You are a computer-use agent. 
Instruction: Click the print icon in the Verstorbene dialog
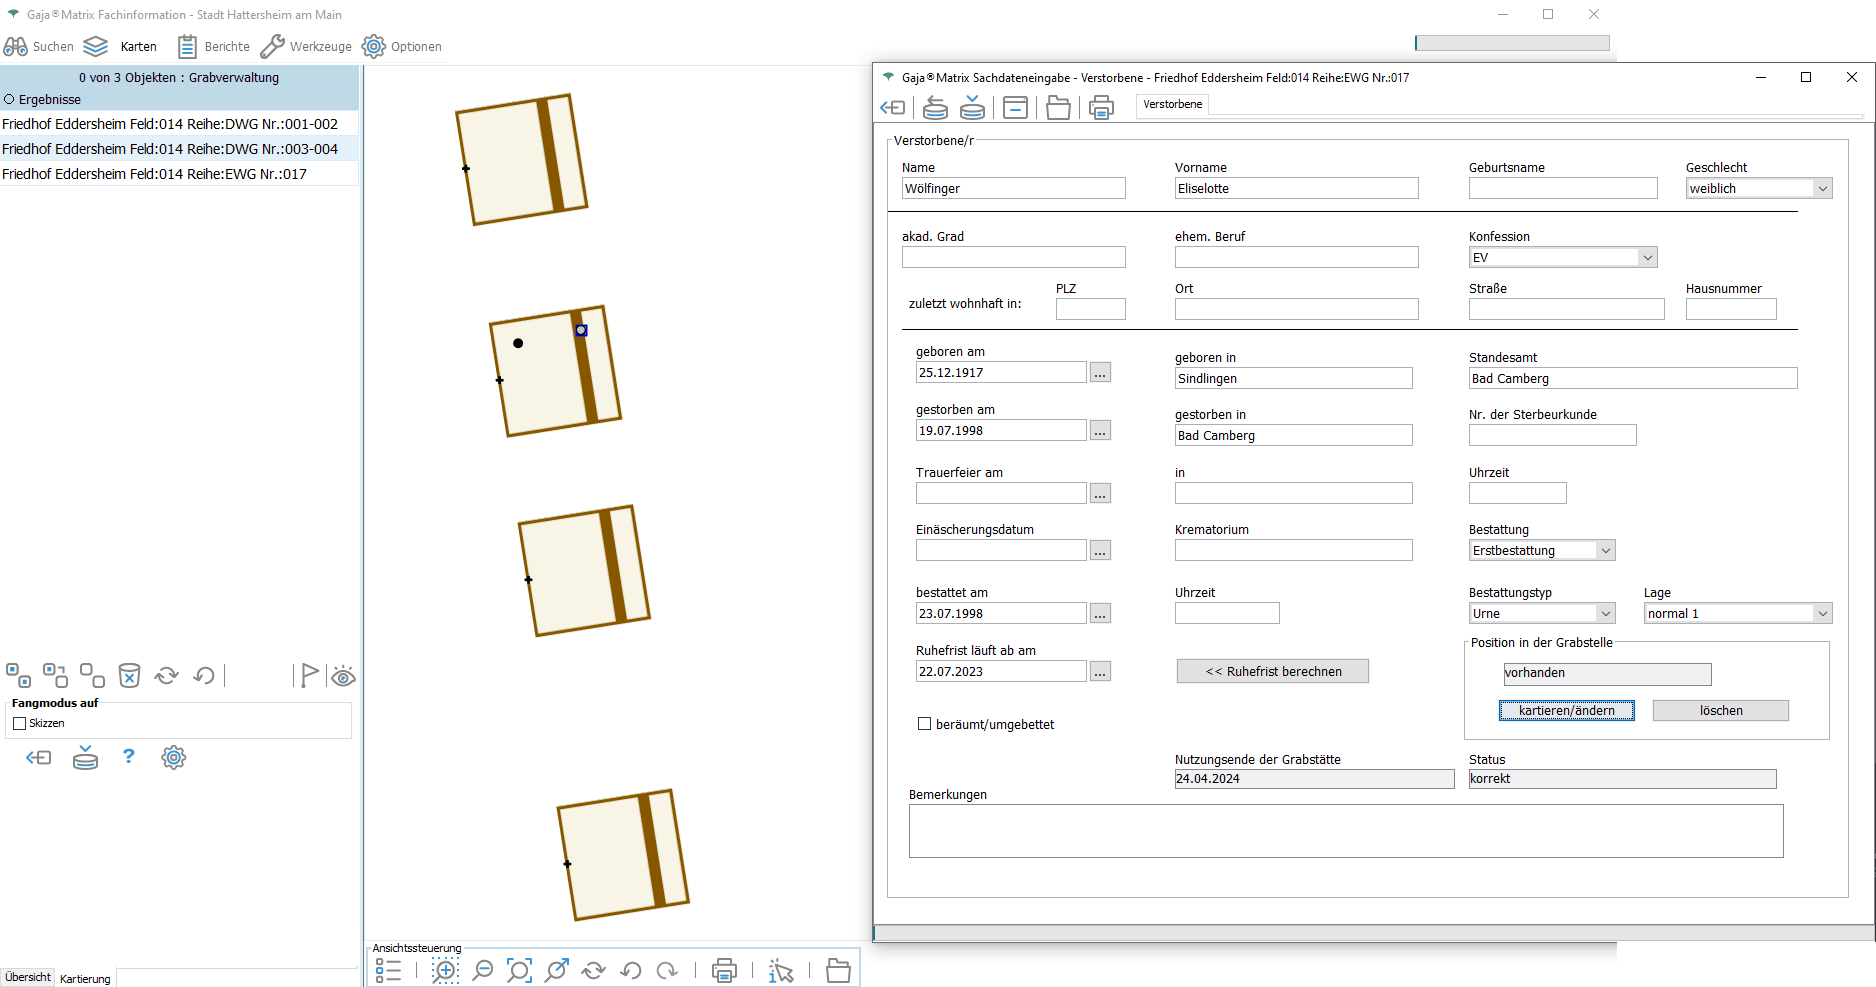click(x=1101, y=107)
